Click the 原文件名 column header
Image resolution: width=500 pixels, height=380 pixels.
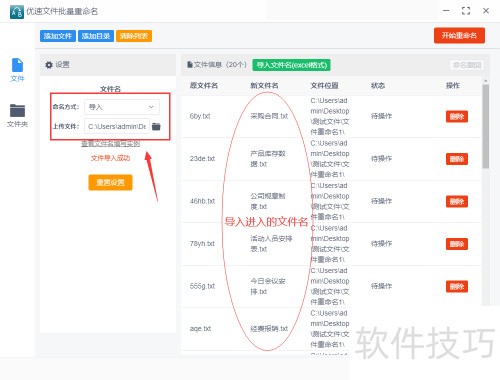tap(204, 86)
